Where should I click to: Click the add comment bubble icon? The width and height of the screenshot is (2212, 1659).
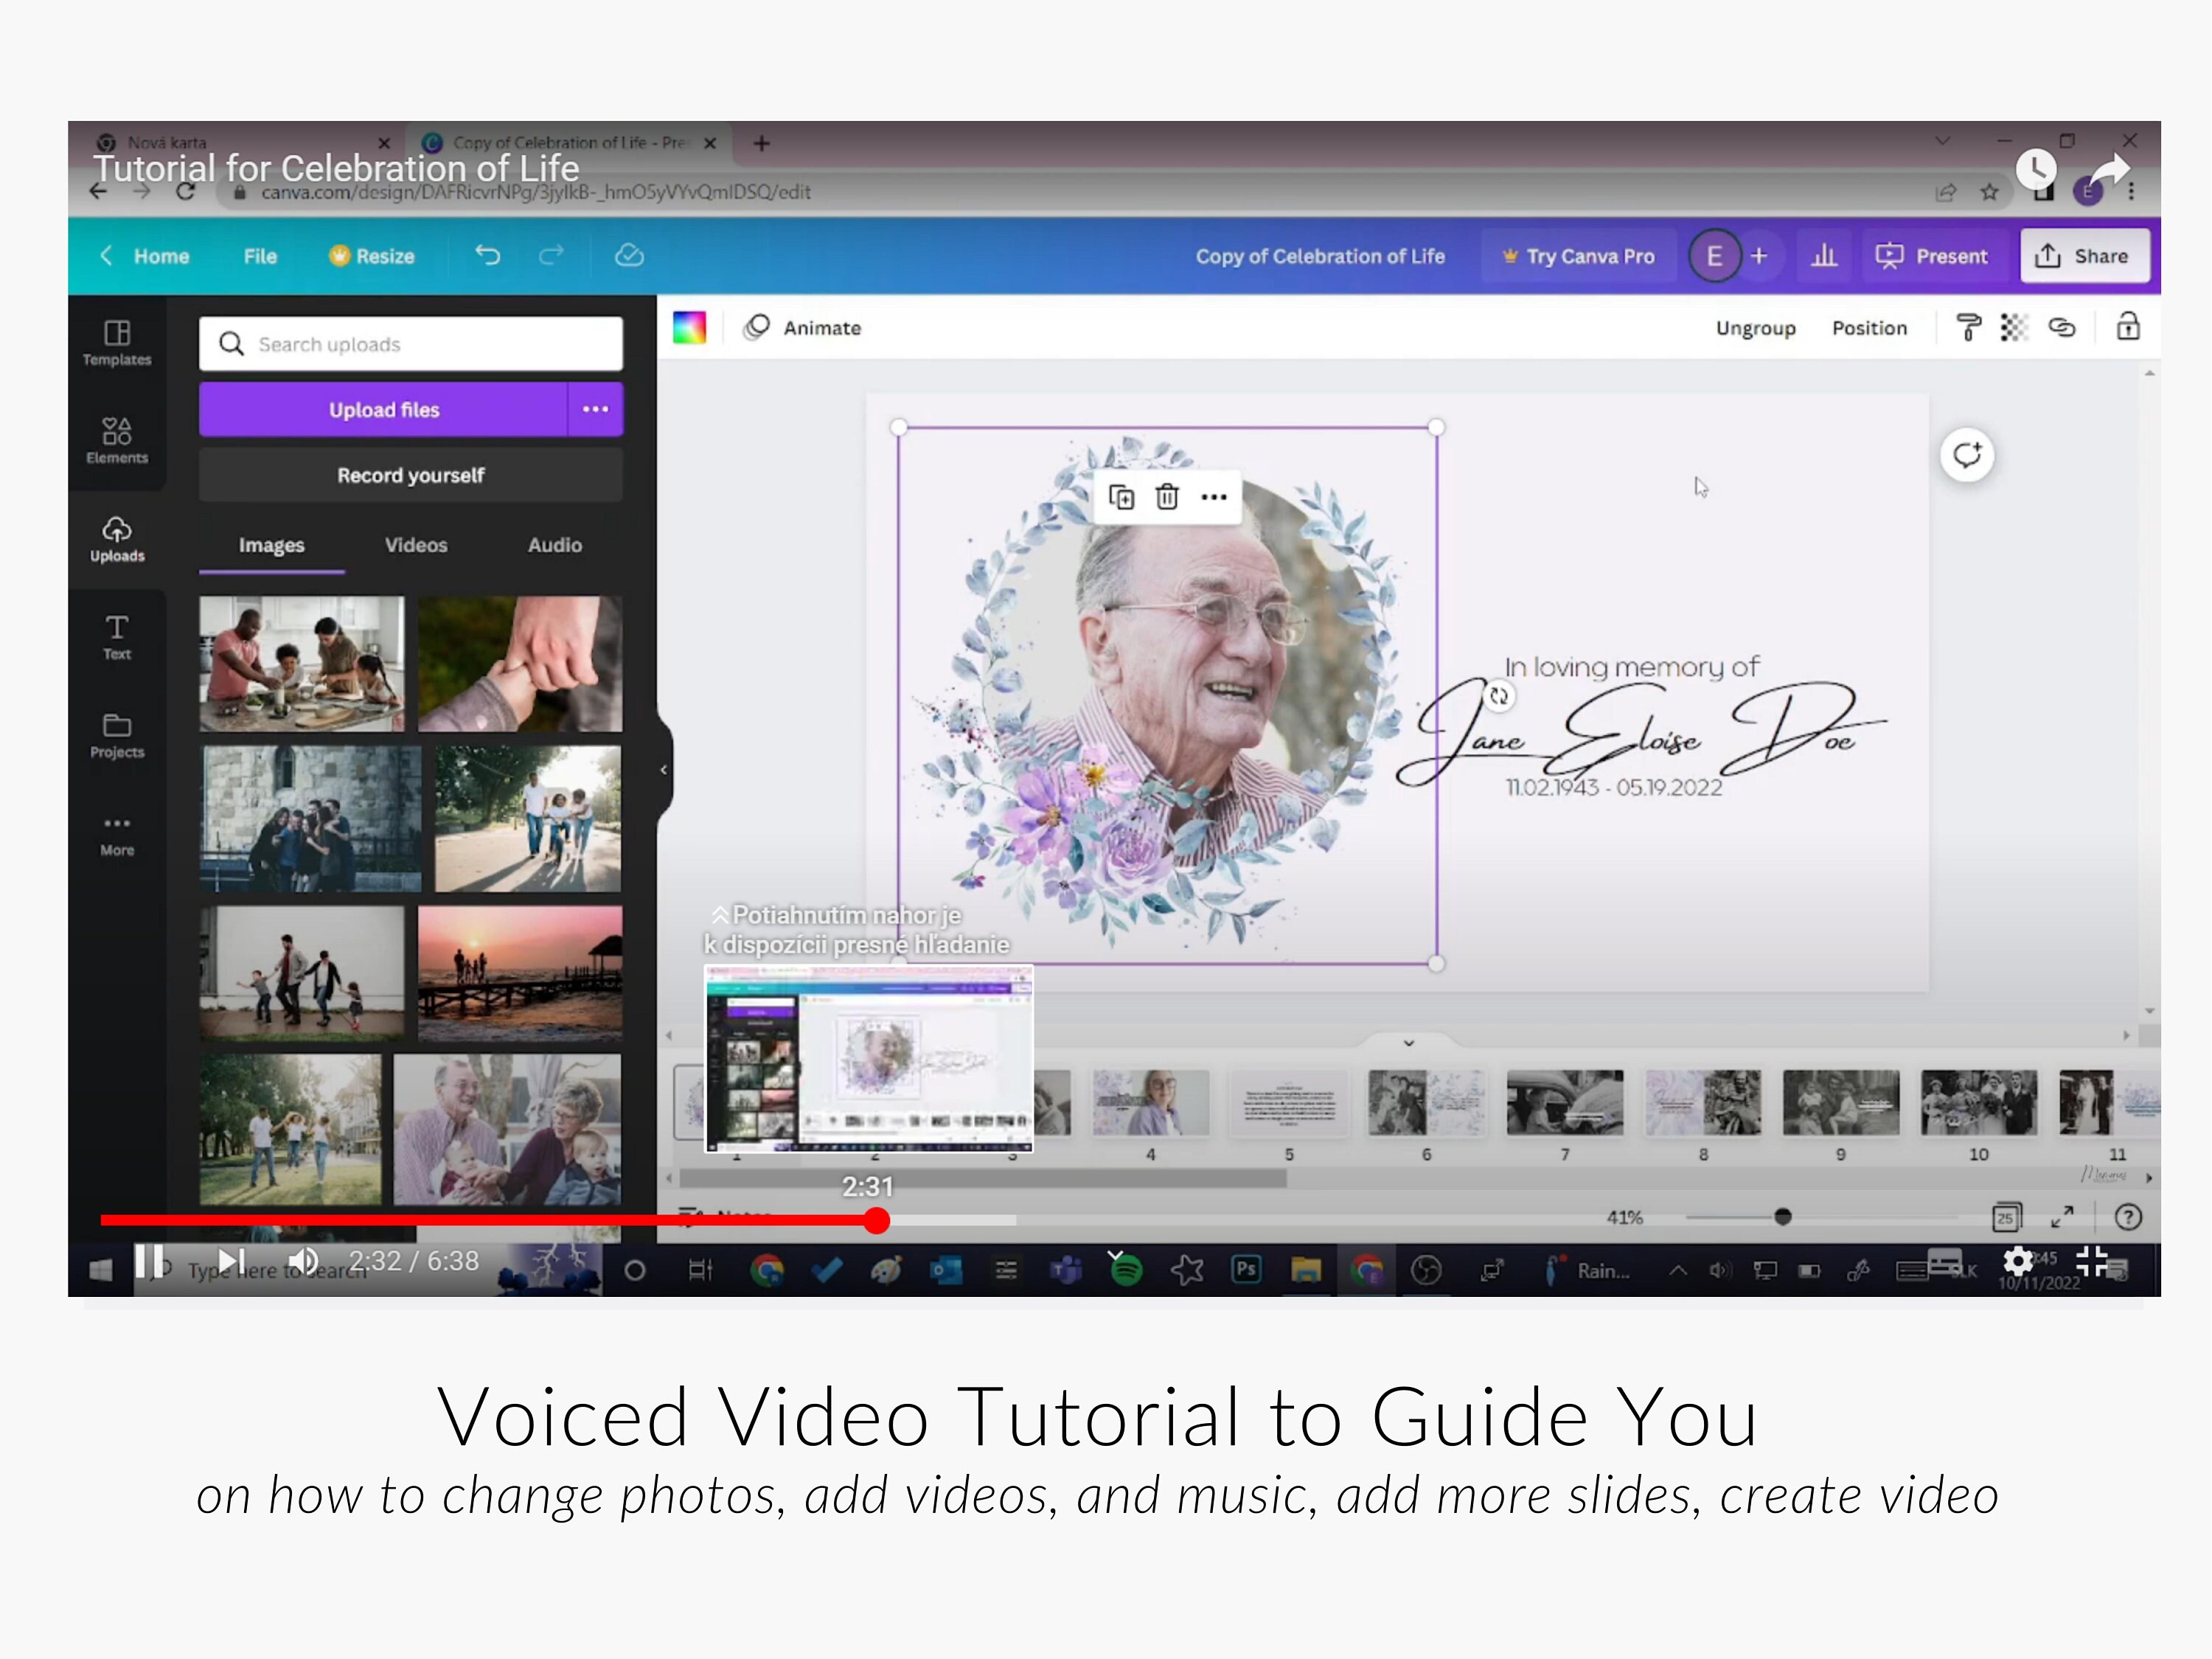[1967, 456]
